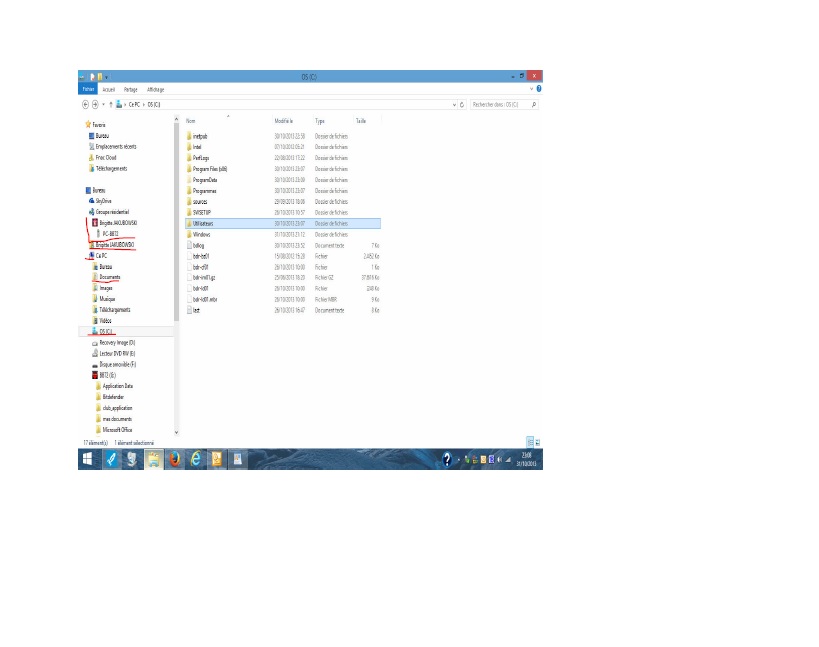This screenshot has height=647, width=819.
Task: Switch to Large icons view in the status bar
Action: pyautogui.click(x=538, y=442)
